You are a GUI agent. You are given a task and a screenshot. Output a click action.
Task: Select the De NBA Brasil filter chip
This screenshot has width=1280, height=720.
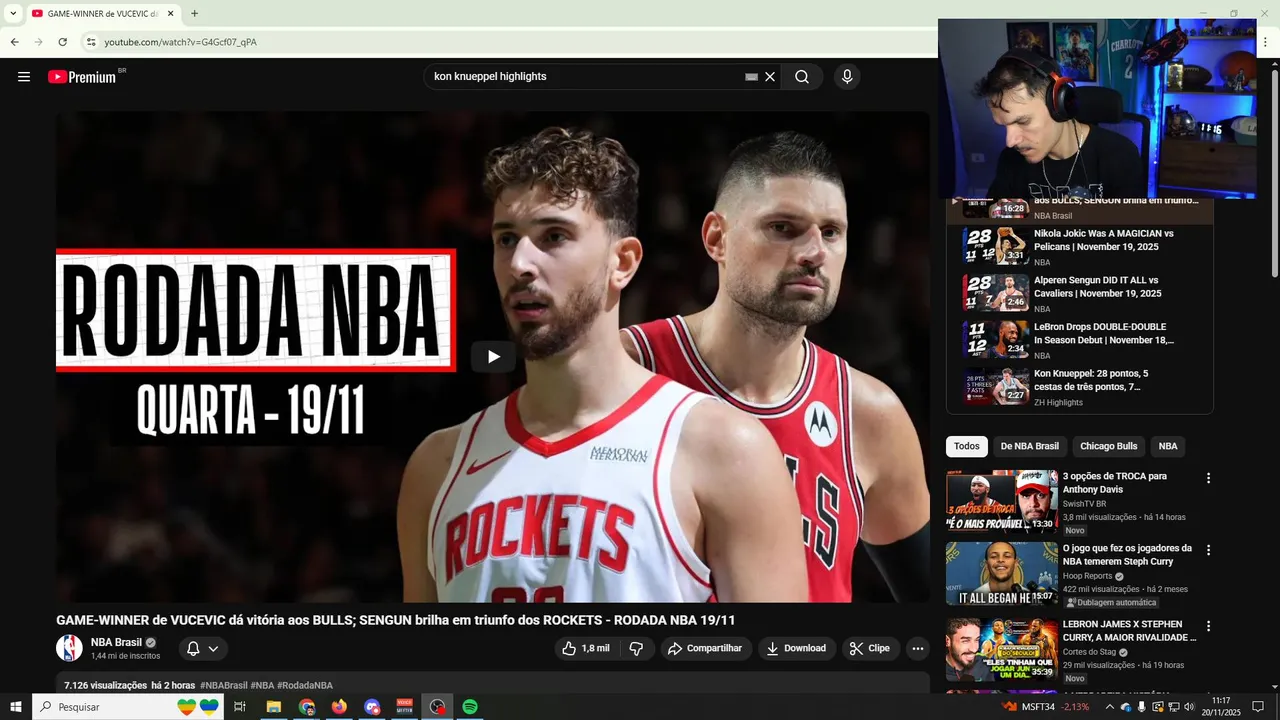(1030, 446)
